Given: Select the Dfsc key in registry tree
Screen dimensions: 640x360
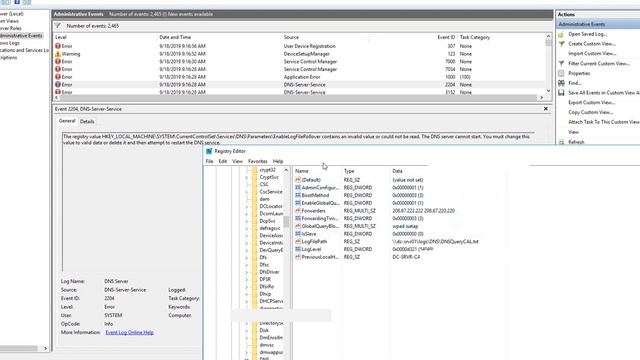Looking at the screenshot, I should tap(264, 265).
